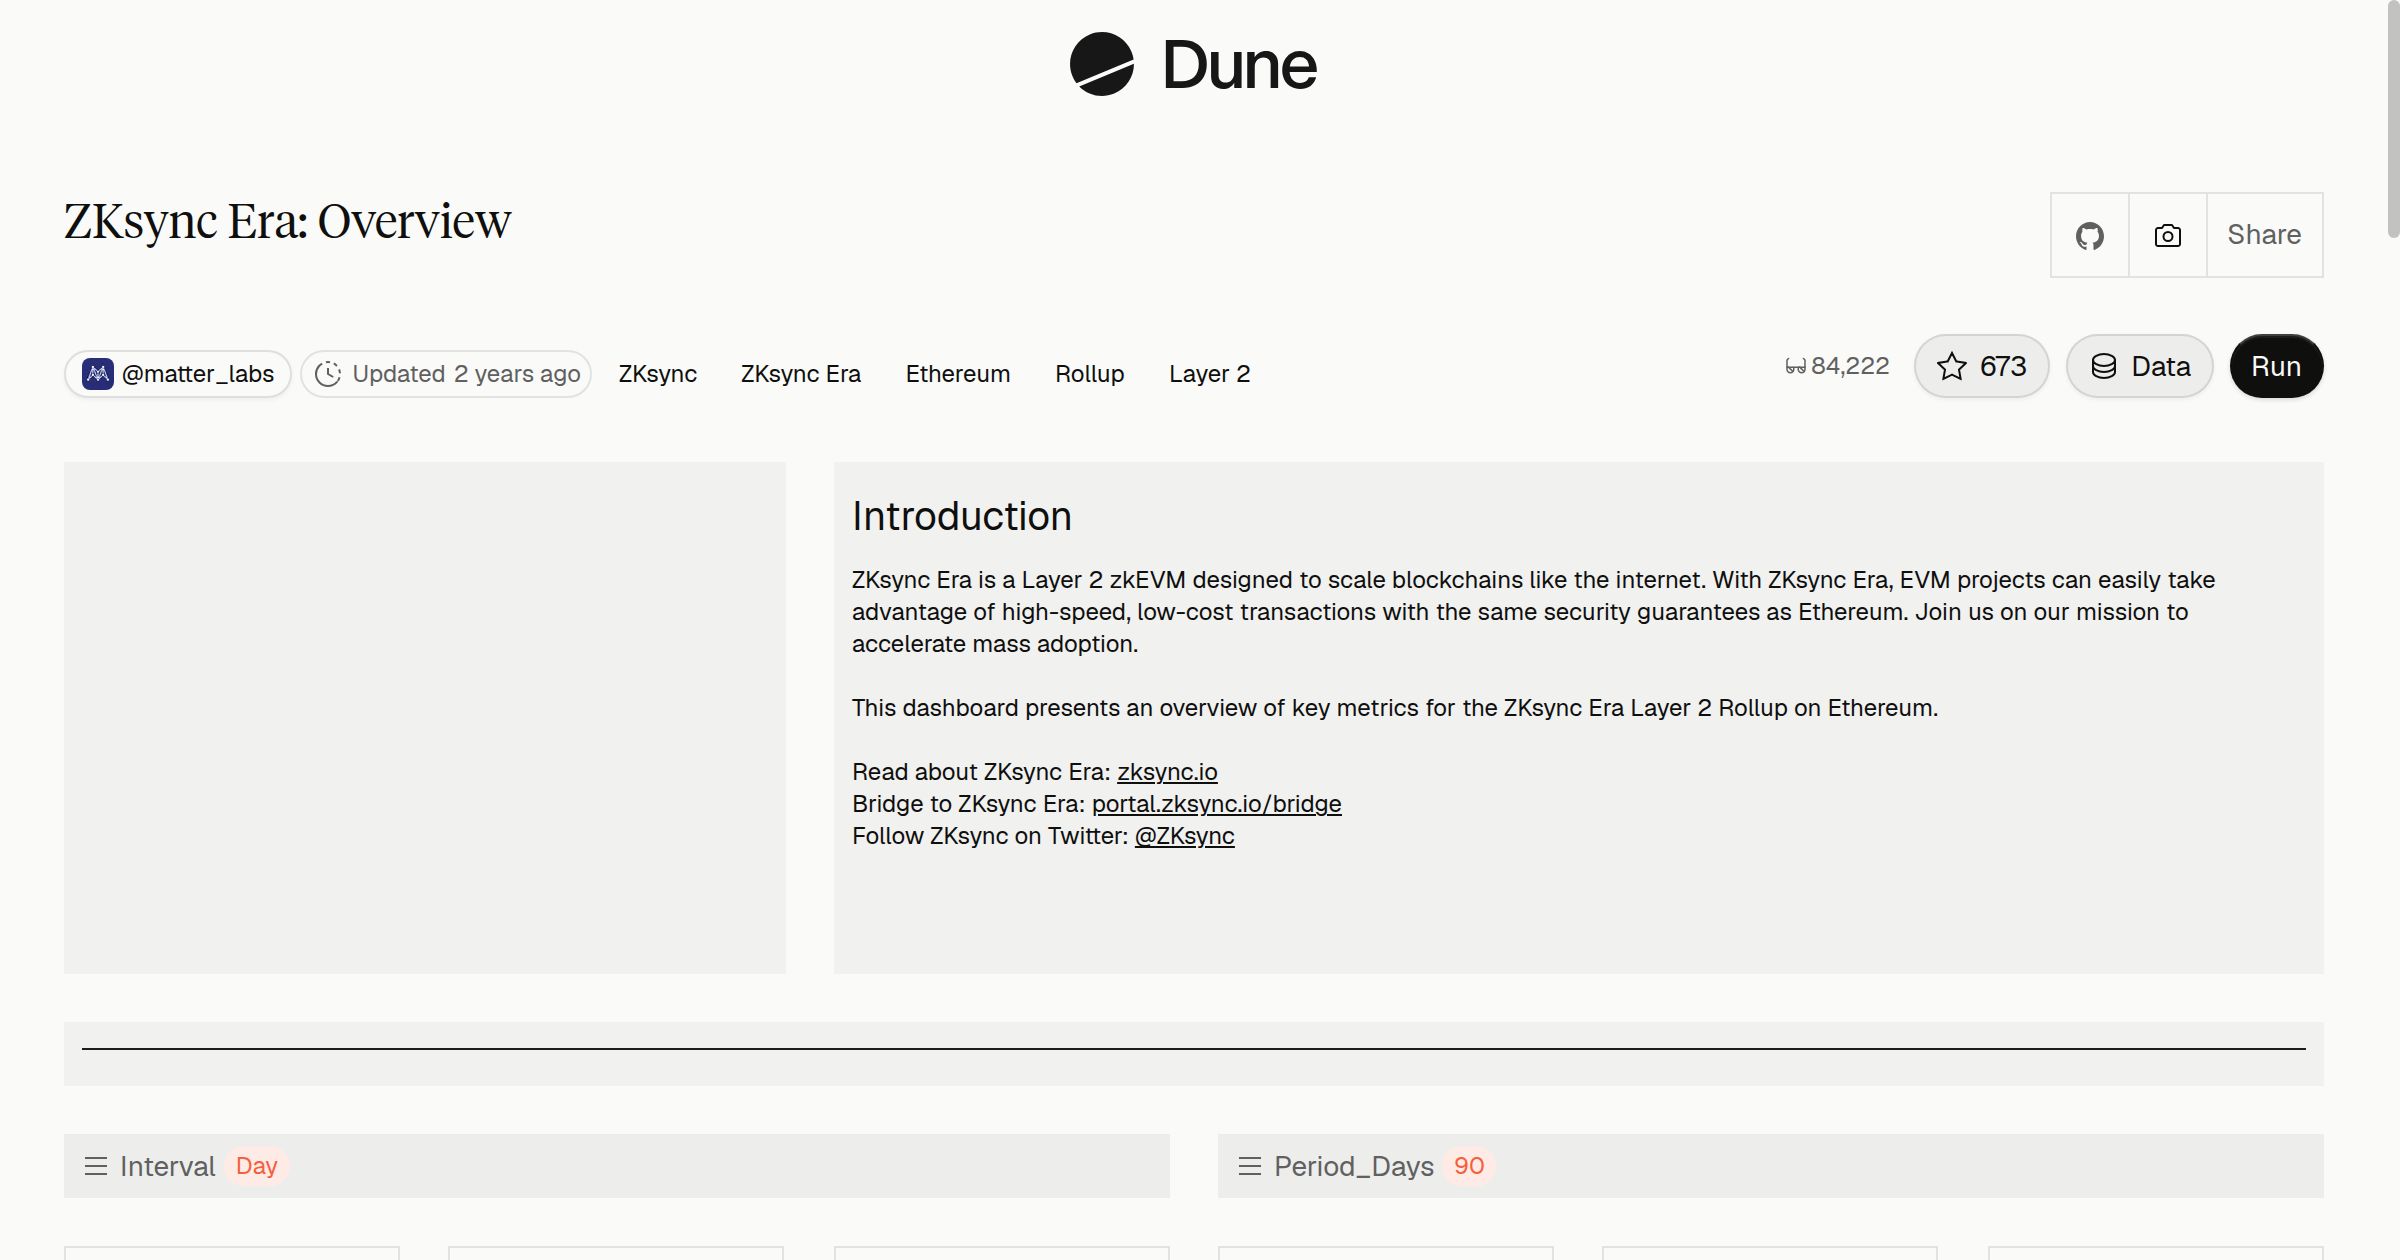Image resolution: width=2400 pixels, height=1260 pixels.
Task: Run the dashboard queries
Action: coord(2276,366)
